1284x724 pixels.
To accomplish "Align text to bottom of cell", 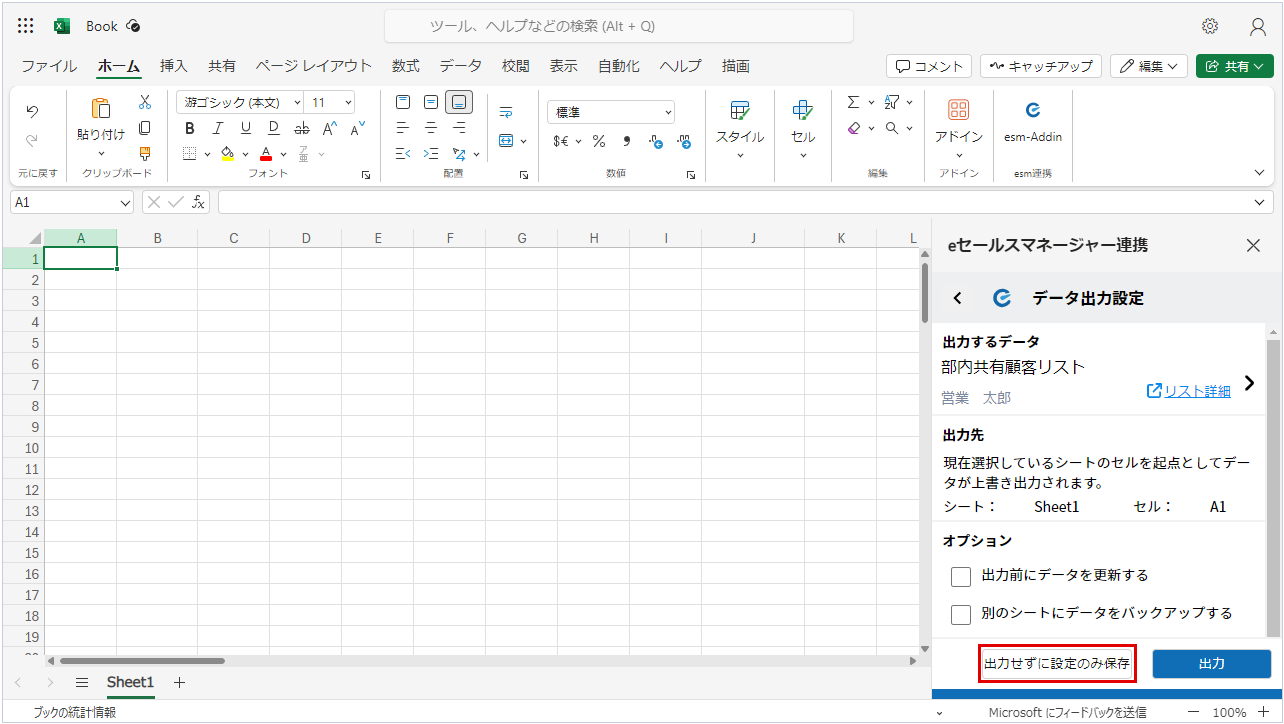I will click(x=459, y=102).
